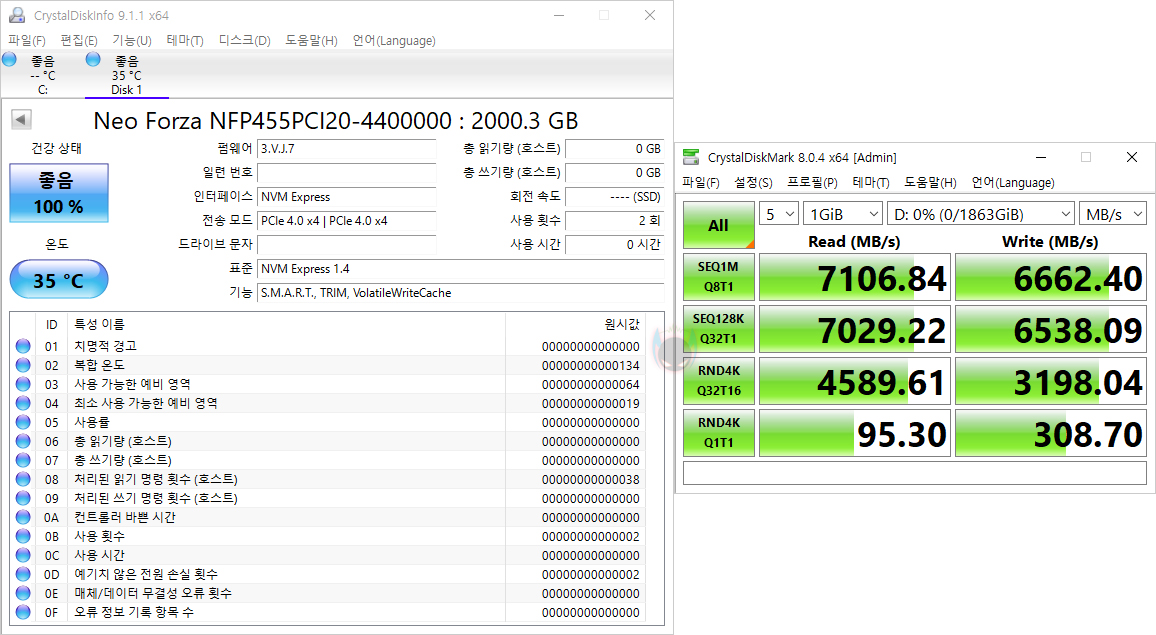The width and height of the screenshot is (1156, 635).
Task: Open CrystalDiskInfo 도움말(H) menu
Action: [311, 41]
